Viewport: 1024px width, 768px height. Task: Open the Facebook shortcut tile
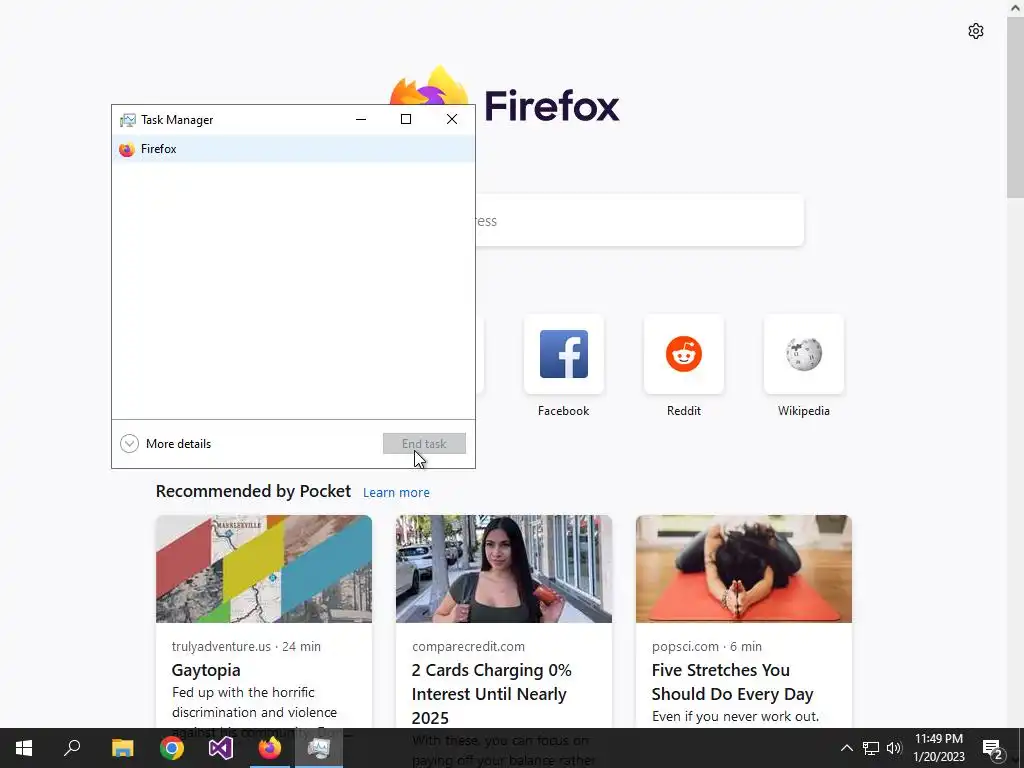[564, 354]
